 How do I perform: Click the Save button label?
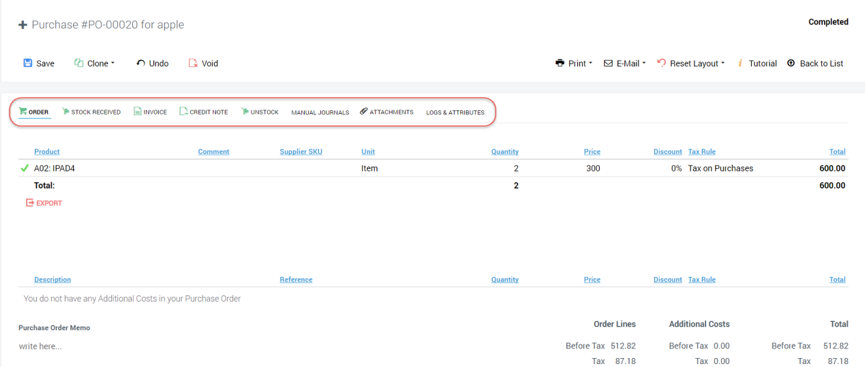point(45,63)
